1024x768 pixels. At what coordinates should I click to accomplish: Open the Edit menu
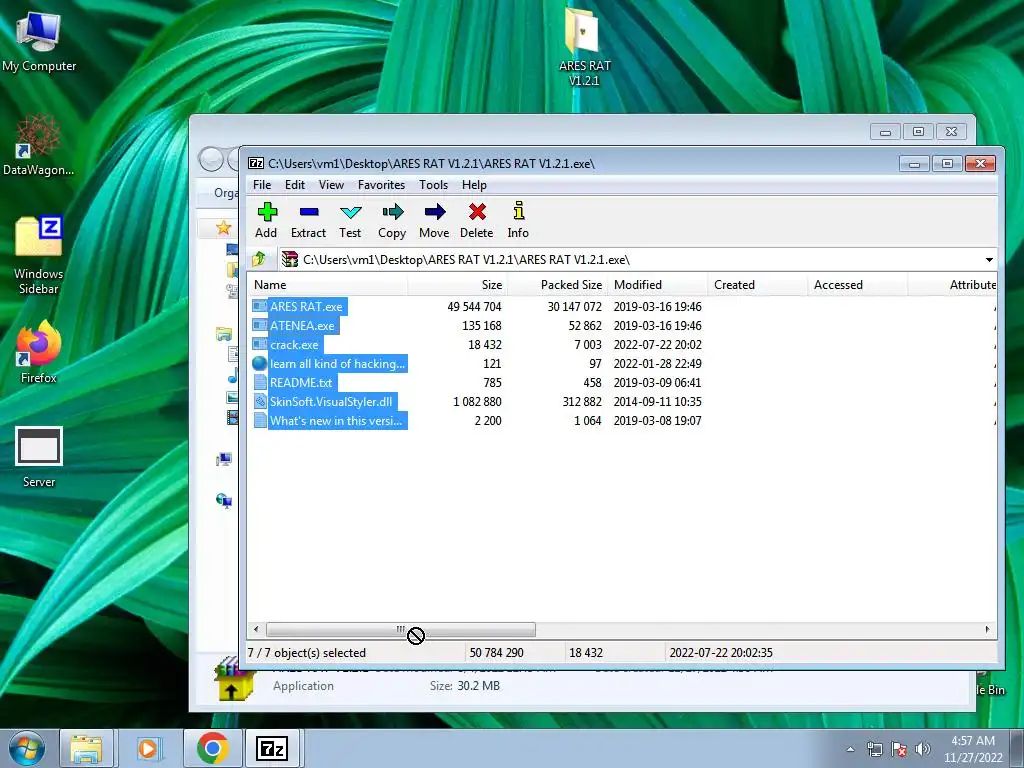[x=295, y=185]
